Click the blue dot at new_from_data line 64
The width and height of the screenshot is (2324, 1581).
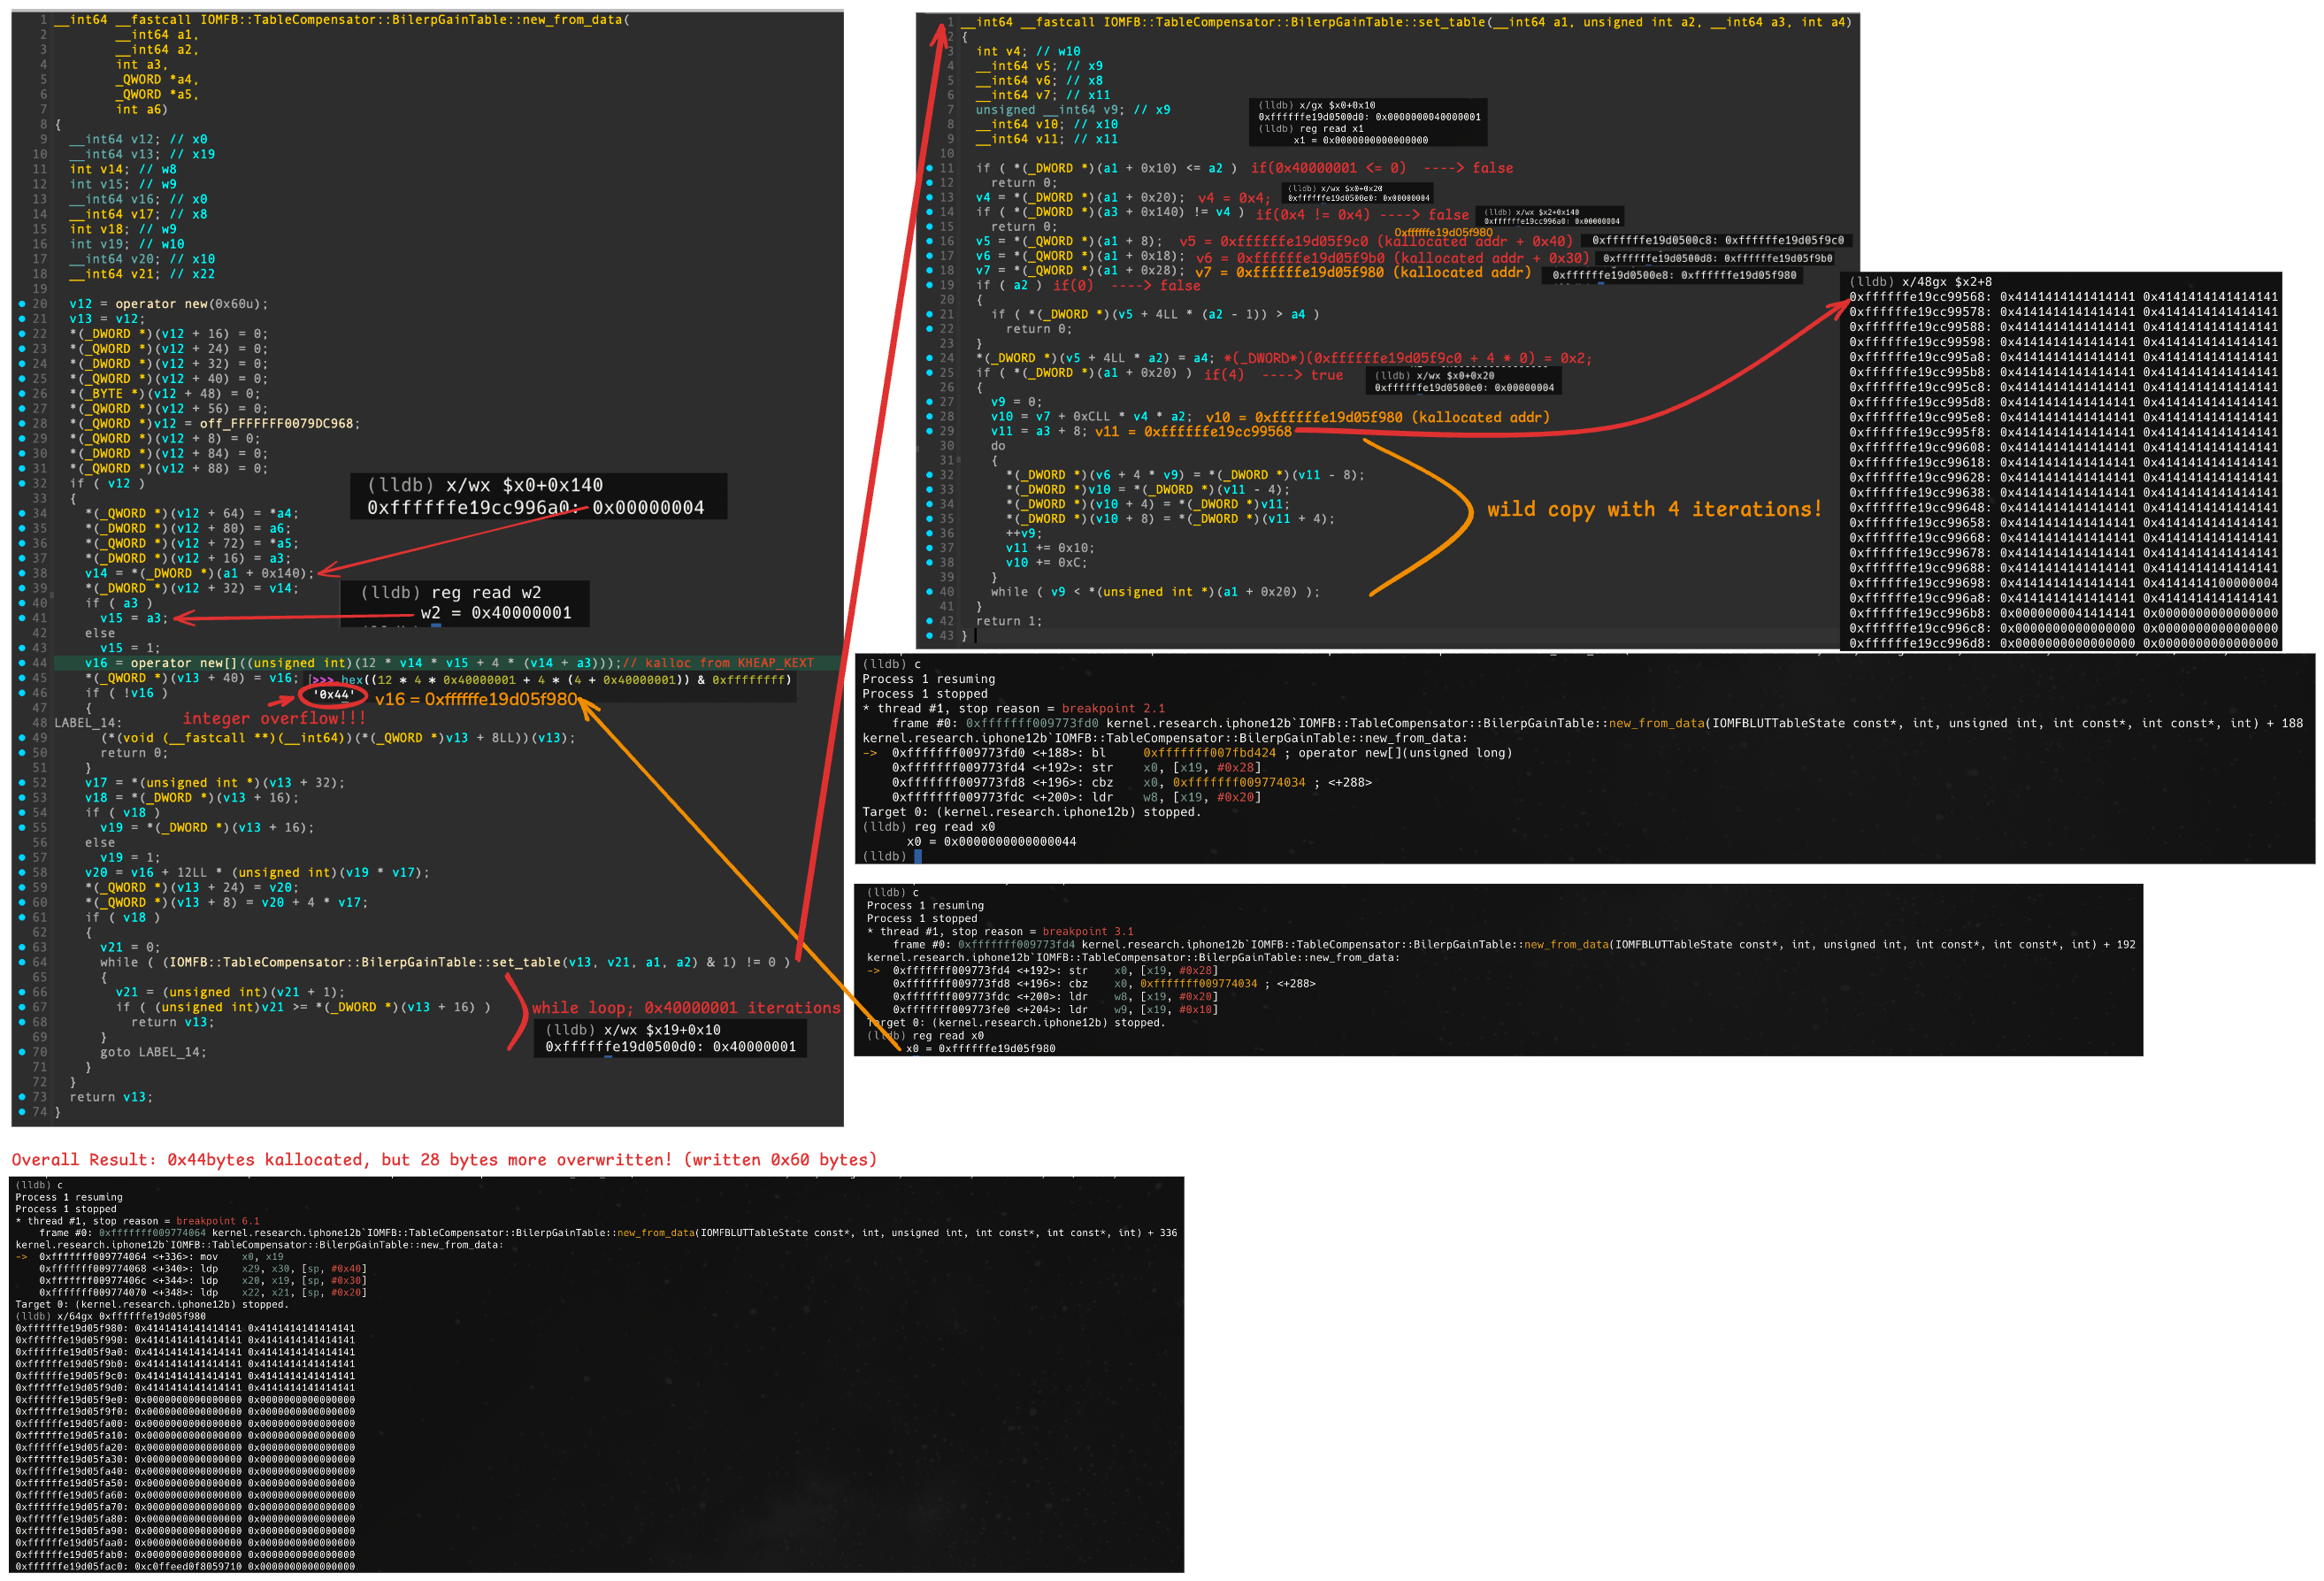point(22,962)
